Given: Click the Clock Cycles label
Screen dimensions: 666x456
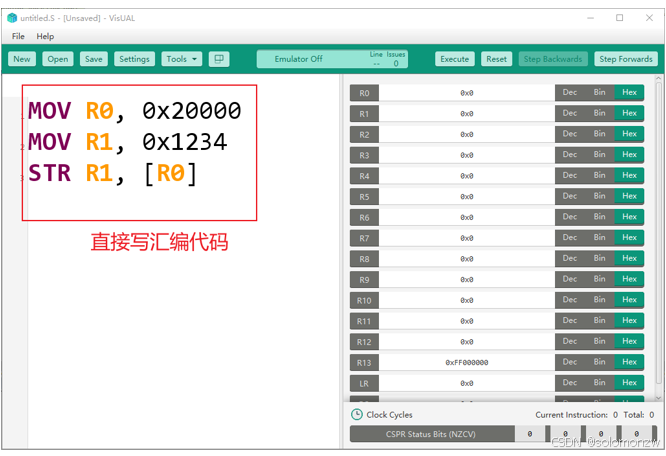Looking at the screenshot, I should pos(389,415).
